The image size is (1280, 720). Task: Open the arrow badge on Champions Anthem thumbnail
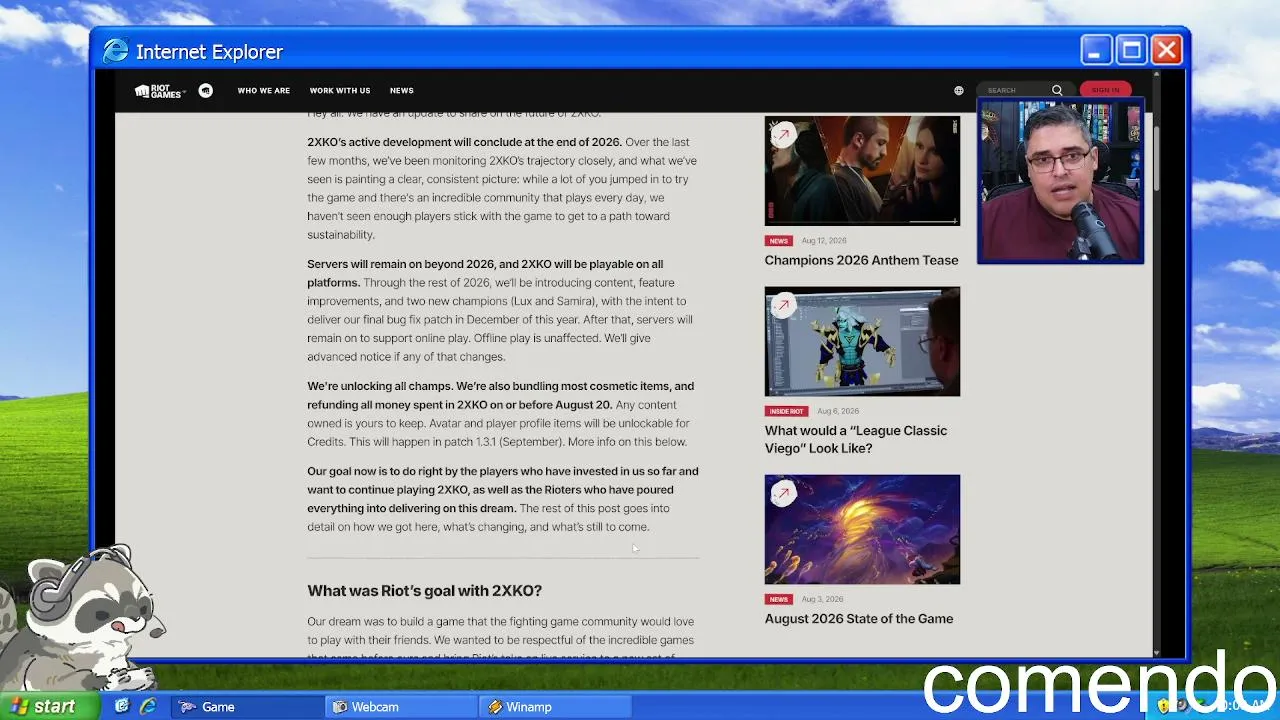(783, 135)
